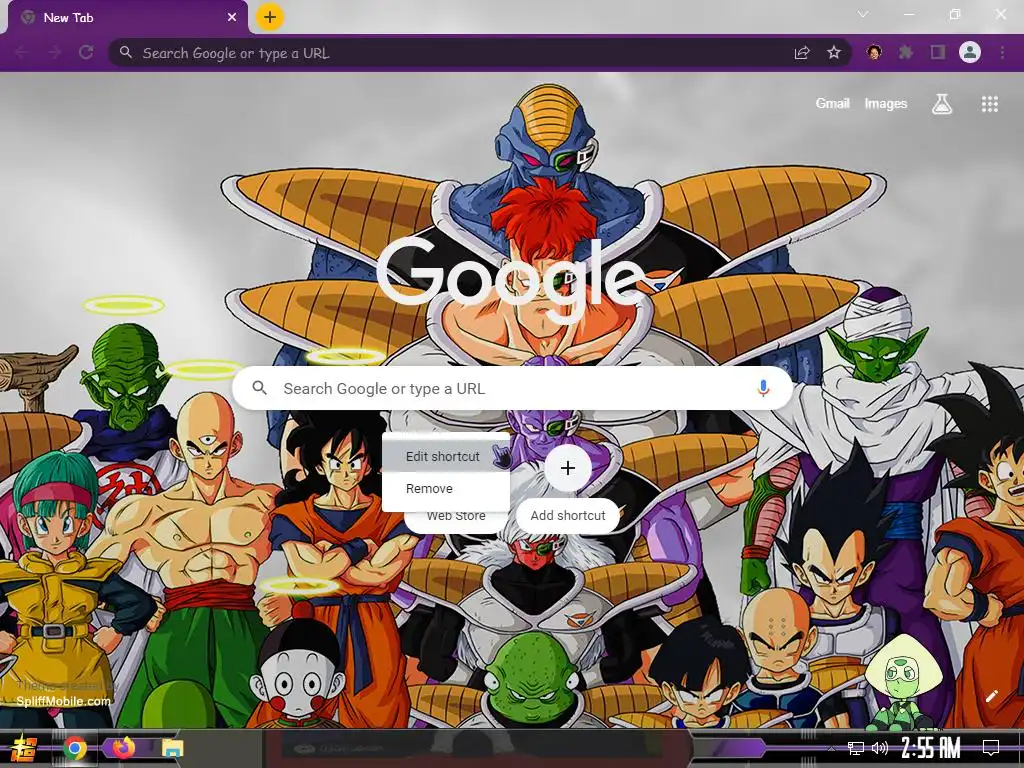Open the Start menu on taskbar

[23, 748]
